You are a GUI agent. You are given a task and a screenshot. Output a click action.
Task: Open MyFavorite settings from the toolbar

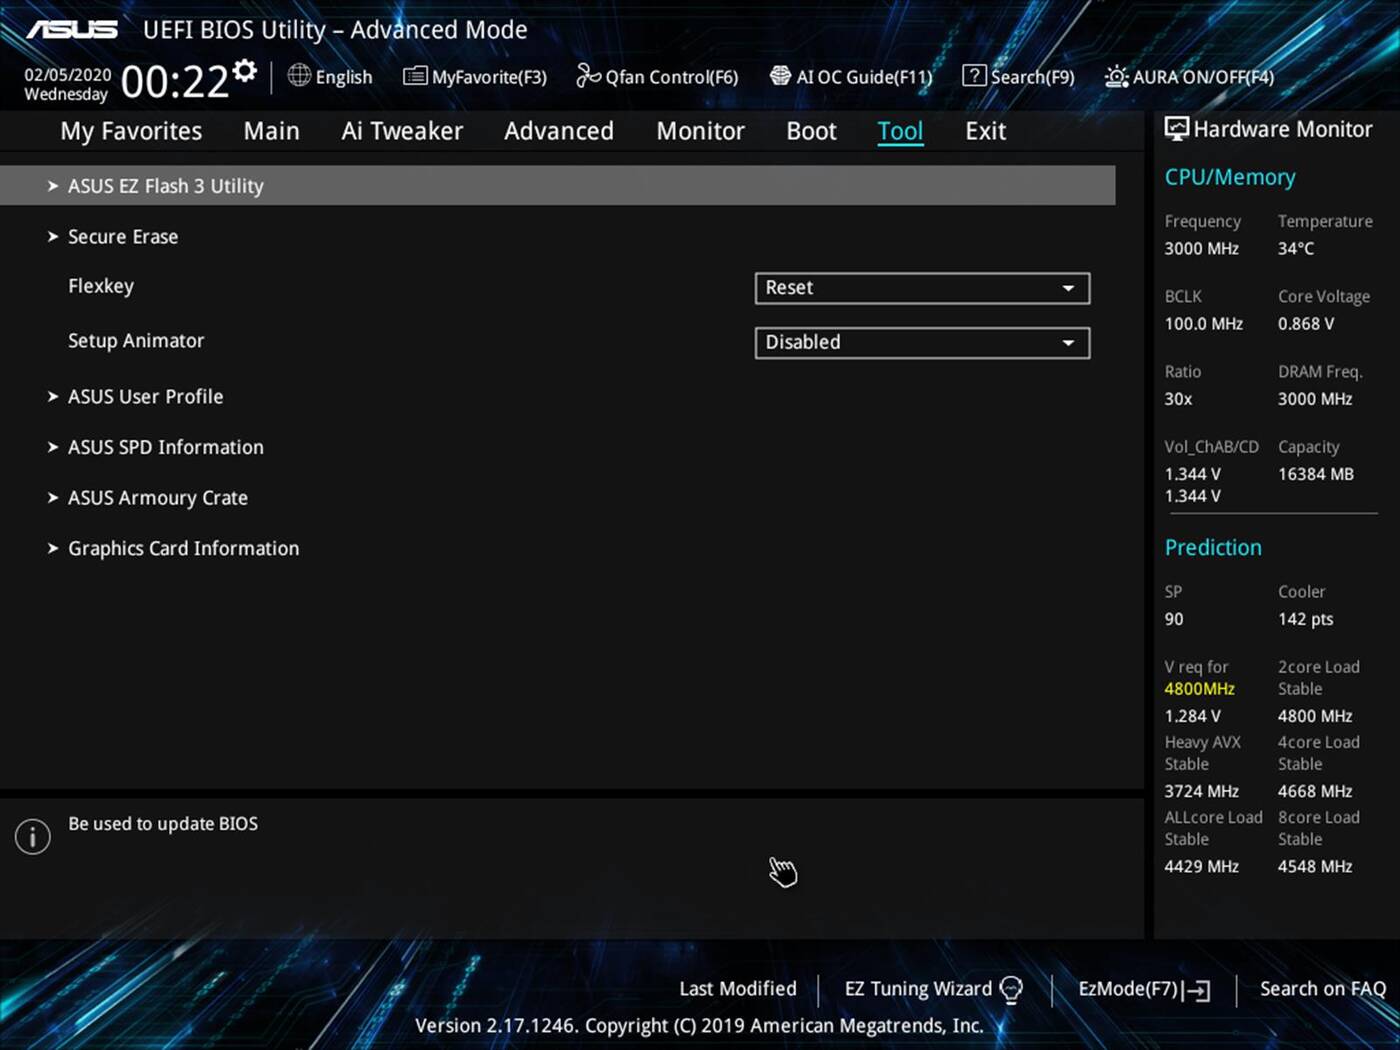point(474,76)
